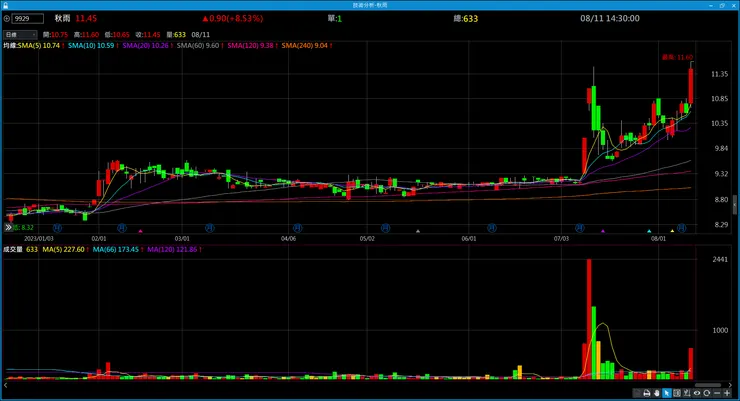The width and height of the screenshot is (740, 401).
Task: Click the purple triangle marker right of 07/03
Action: pyautogui.click(x=603, y=231)
